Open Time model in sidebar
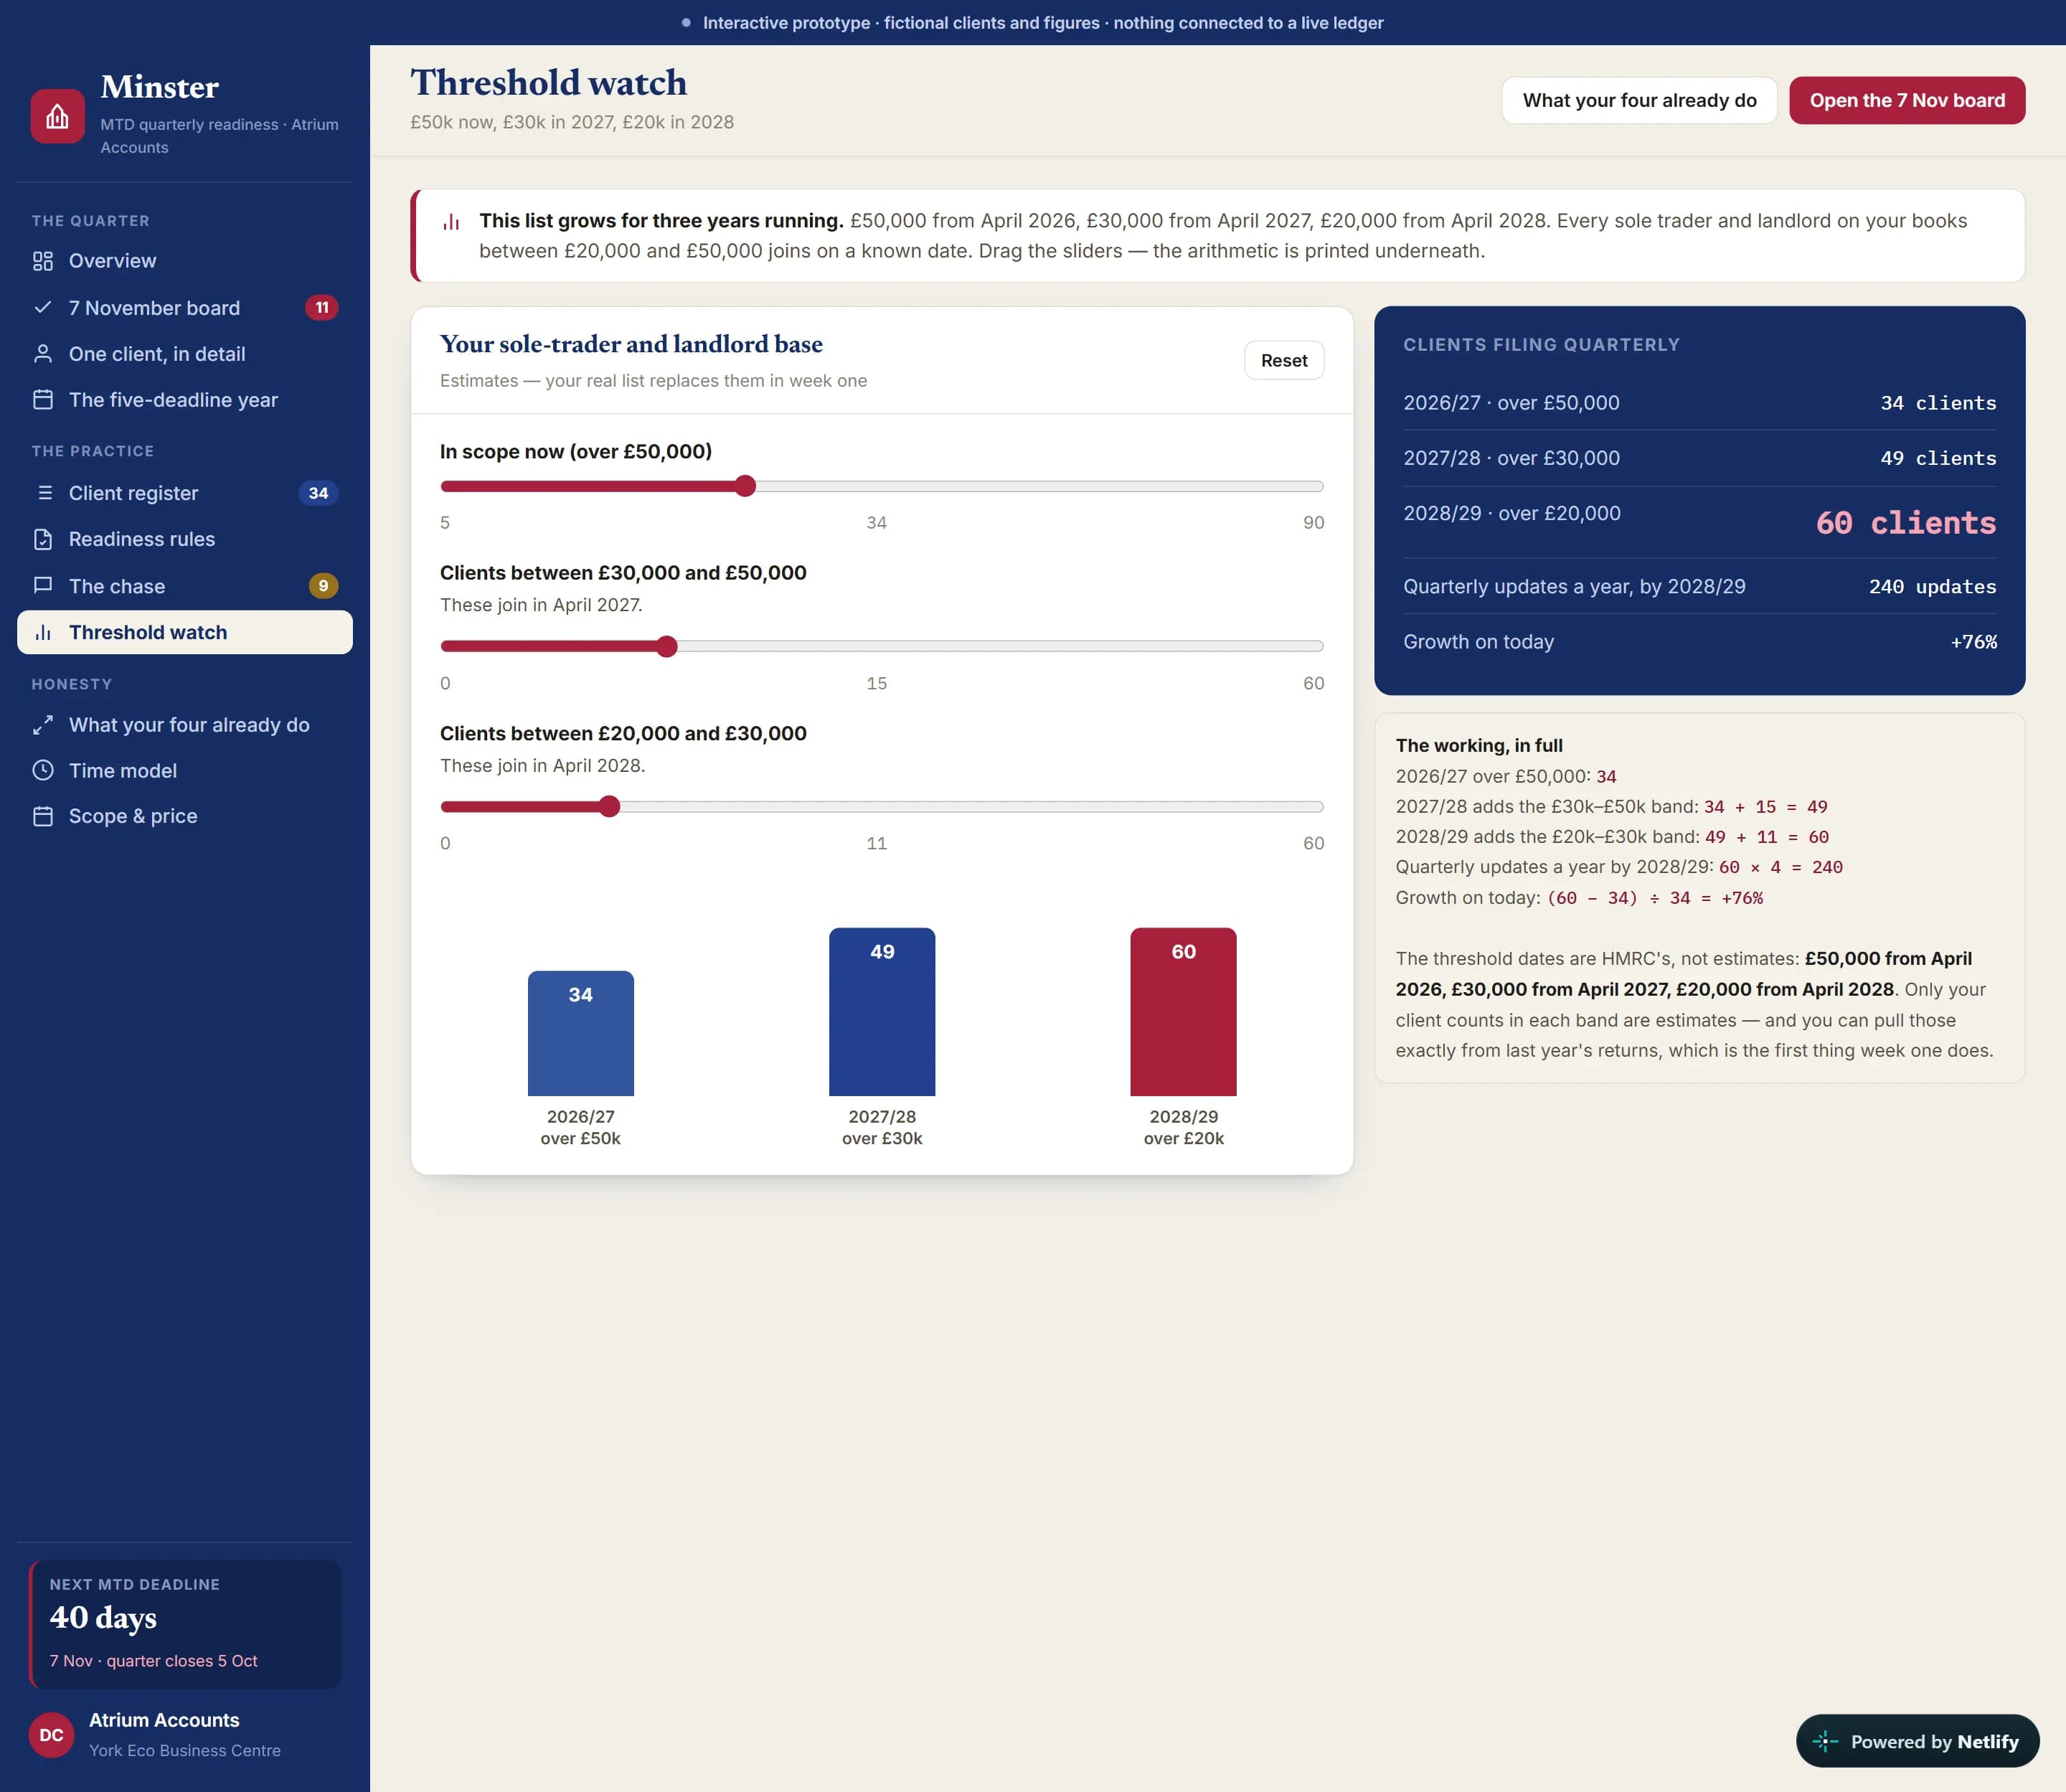The height and width of the screenshot is (1792, 2066). tap(185, 771)
